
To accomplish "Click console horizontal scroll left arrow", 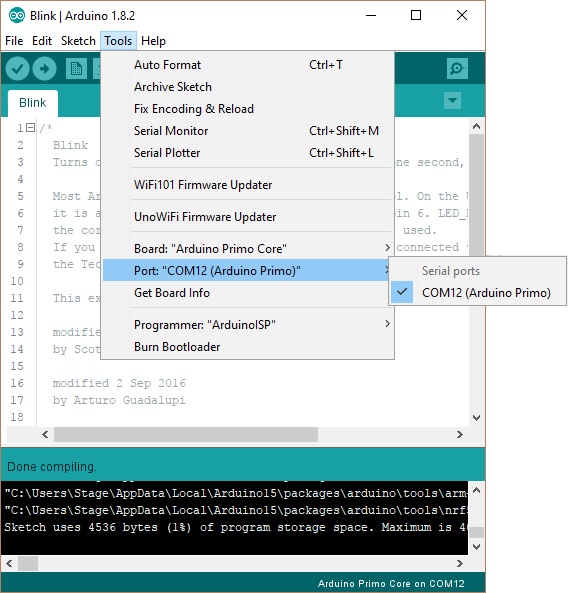I will tap(9, 564).
